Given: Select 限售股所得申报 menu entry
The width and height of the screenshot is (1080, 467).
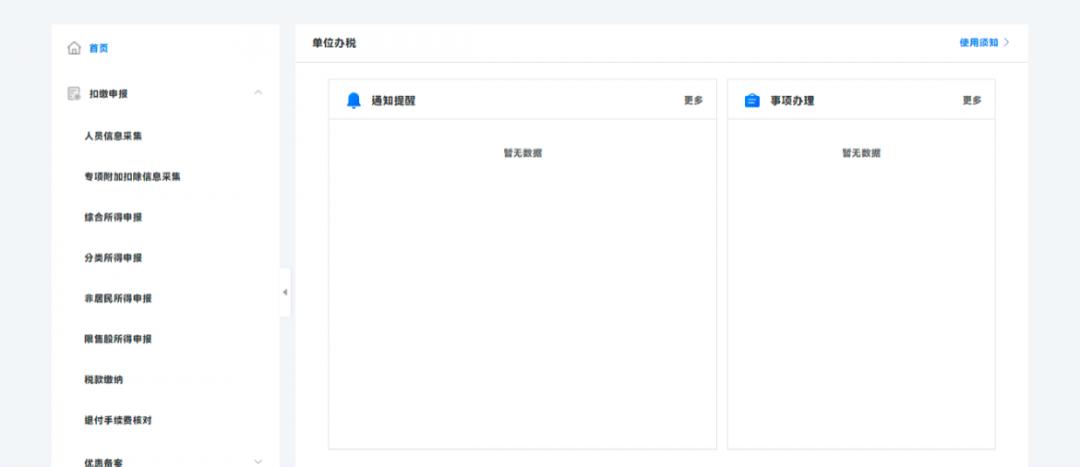Looking at the screenshot, I should point(118,339).
